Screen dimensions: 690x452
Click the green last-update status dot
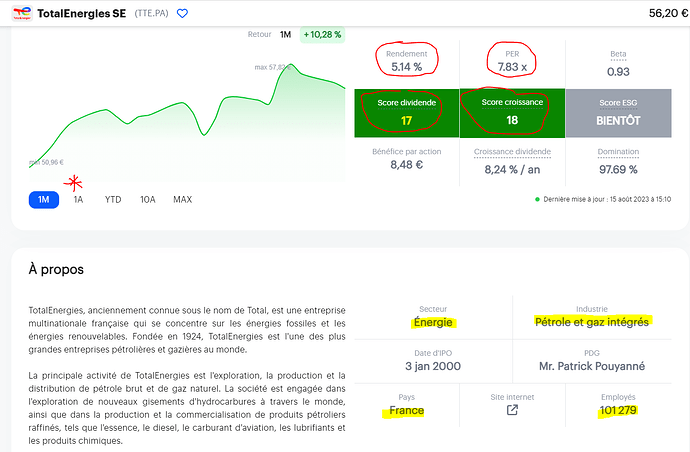point(537,199)
